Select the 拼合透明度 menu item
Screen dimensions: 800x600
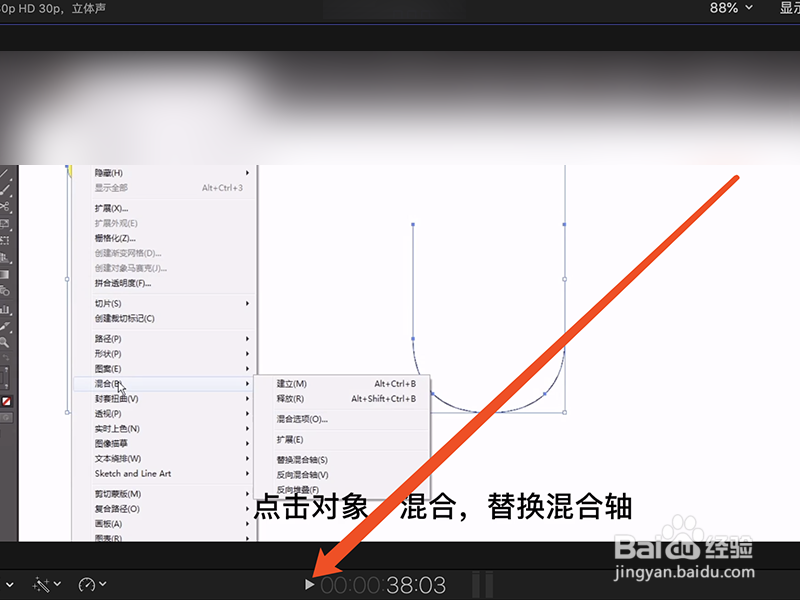pyautogui.click(x=122, y=281)
